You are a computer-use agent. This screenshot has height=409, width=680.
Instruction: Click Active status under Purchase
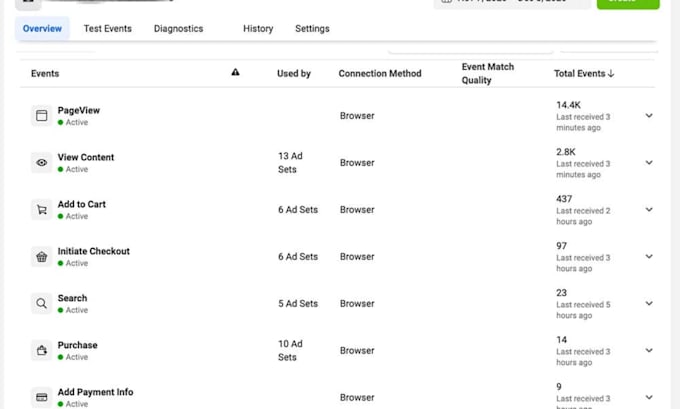(x=73, y=357)
